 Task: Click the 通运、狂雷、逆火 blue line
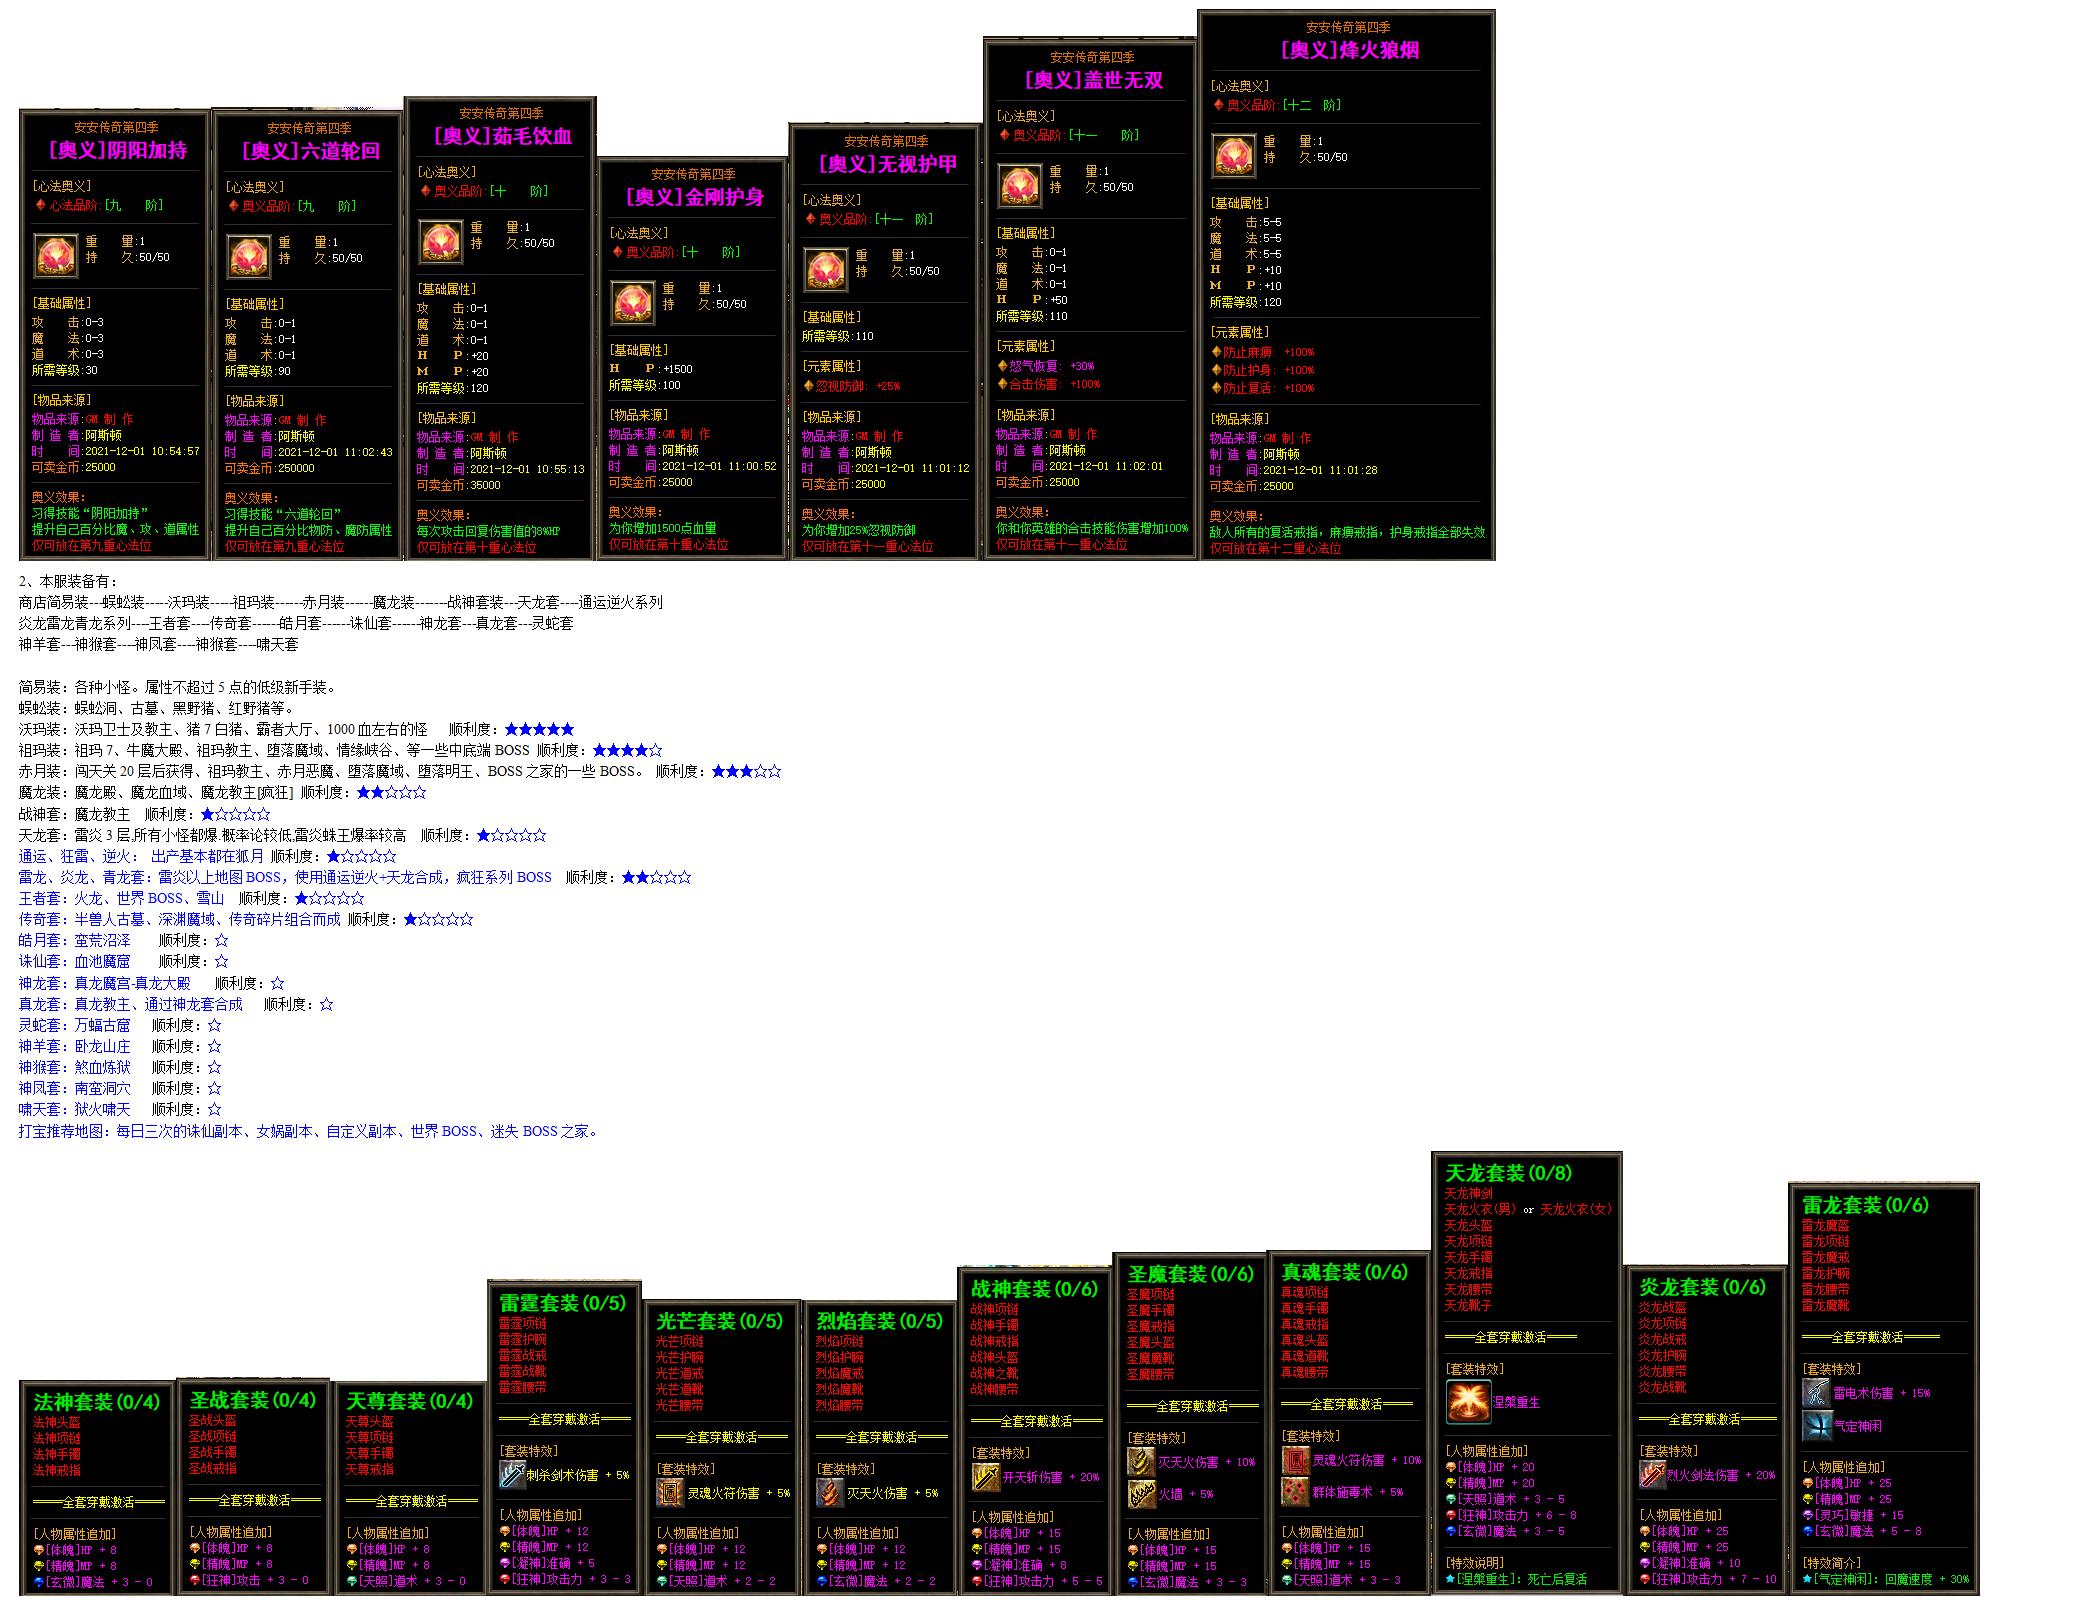(x=141, y=856)
